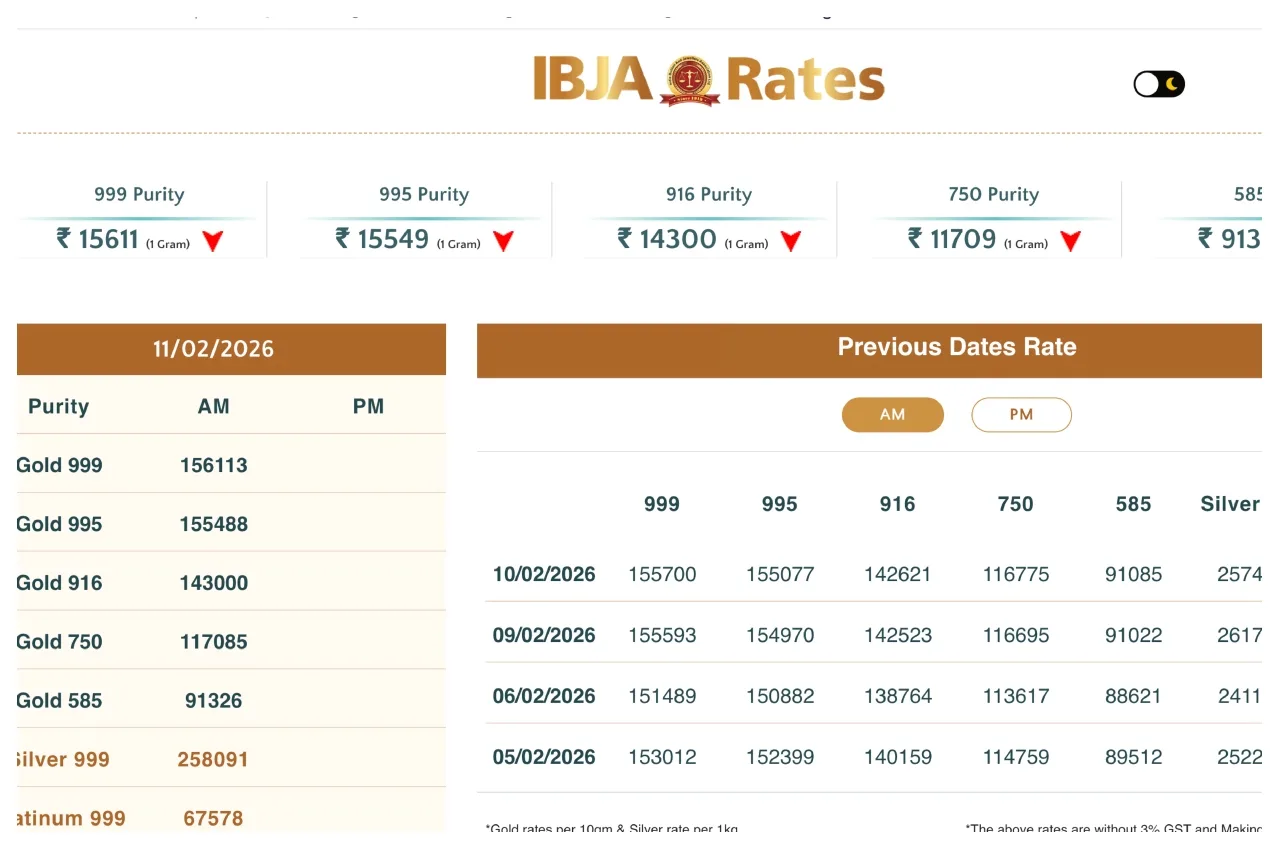
Task: Click the red down arrow on 995 Purity card
Action: (503, 240)
